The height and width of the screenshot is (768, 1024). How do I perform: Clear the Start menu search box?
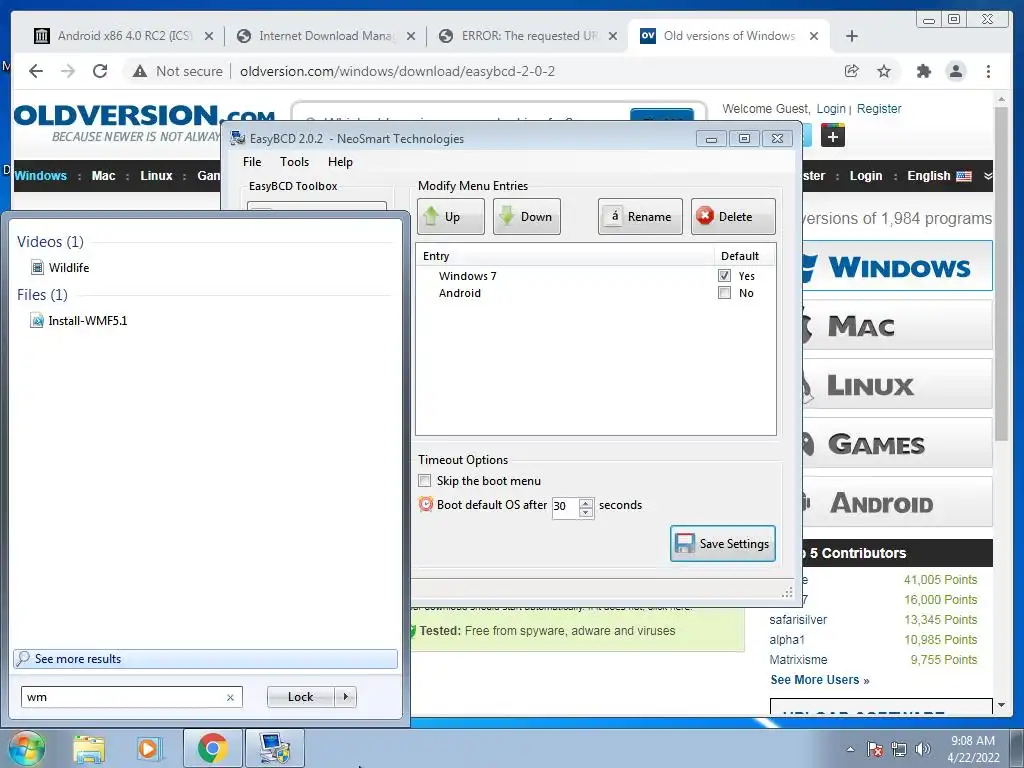tap(231, 697)
